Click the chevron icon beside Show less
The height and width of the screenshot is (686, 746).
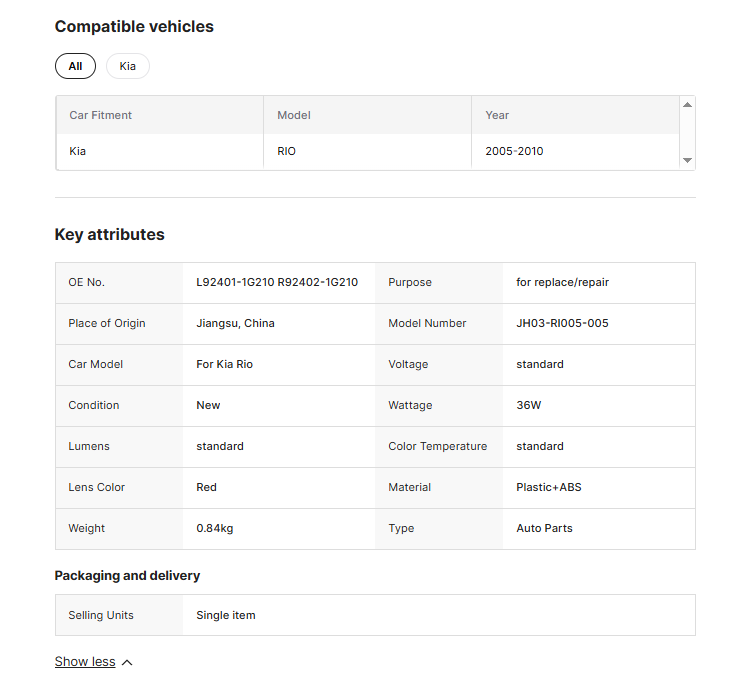127,662
